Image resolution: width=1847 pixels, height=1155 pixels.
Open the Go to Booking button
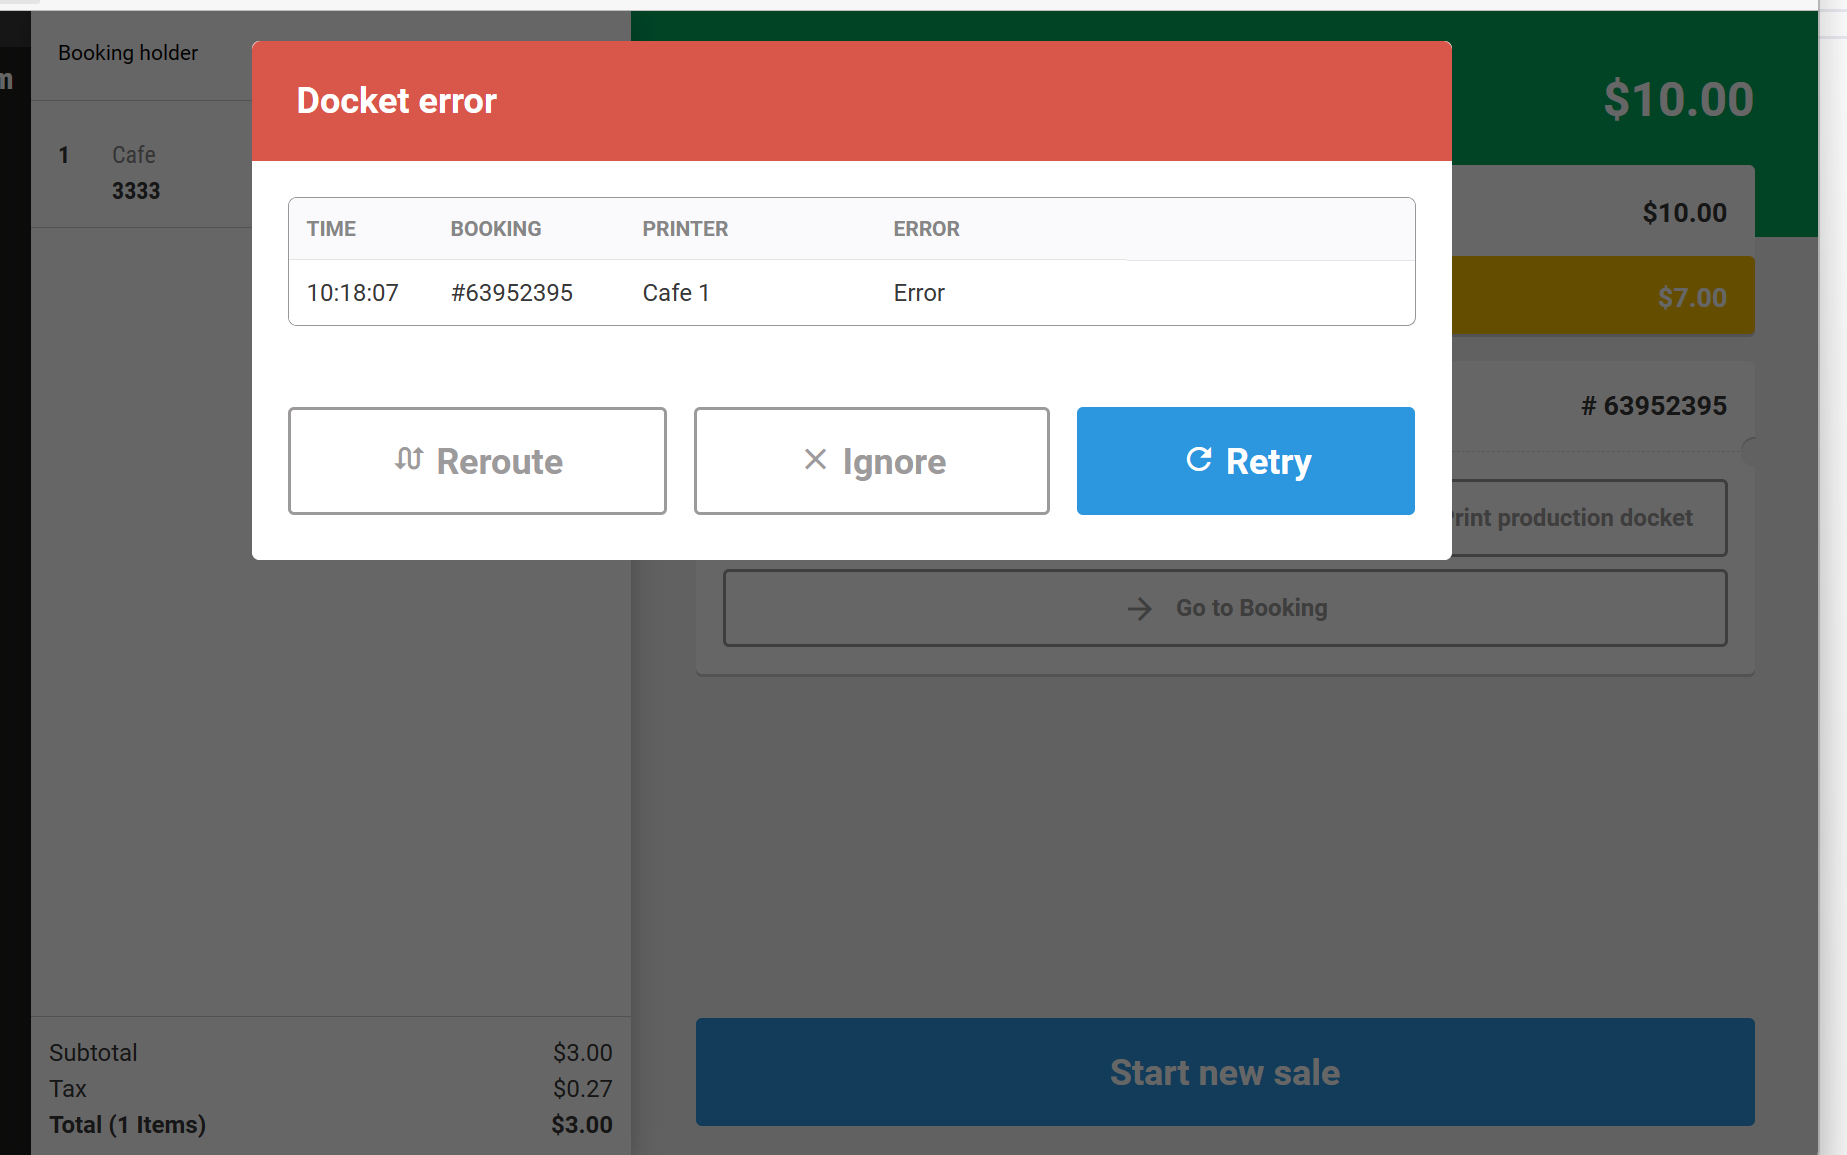(x=1225, y=608)
